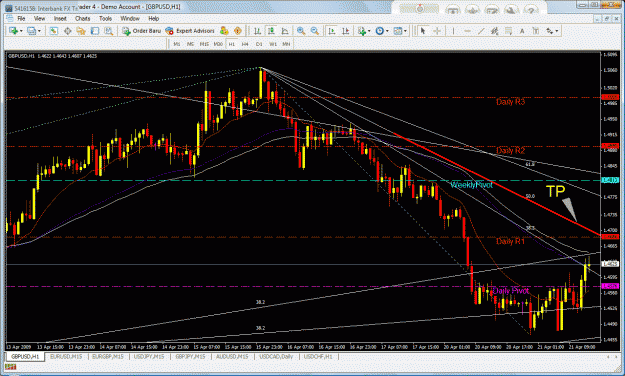
Task: Click the Templates icon
Action: tap(397, 31)
